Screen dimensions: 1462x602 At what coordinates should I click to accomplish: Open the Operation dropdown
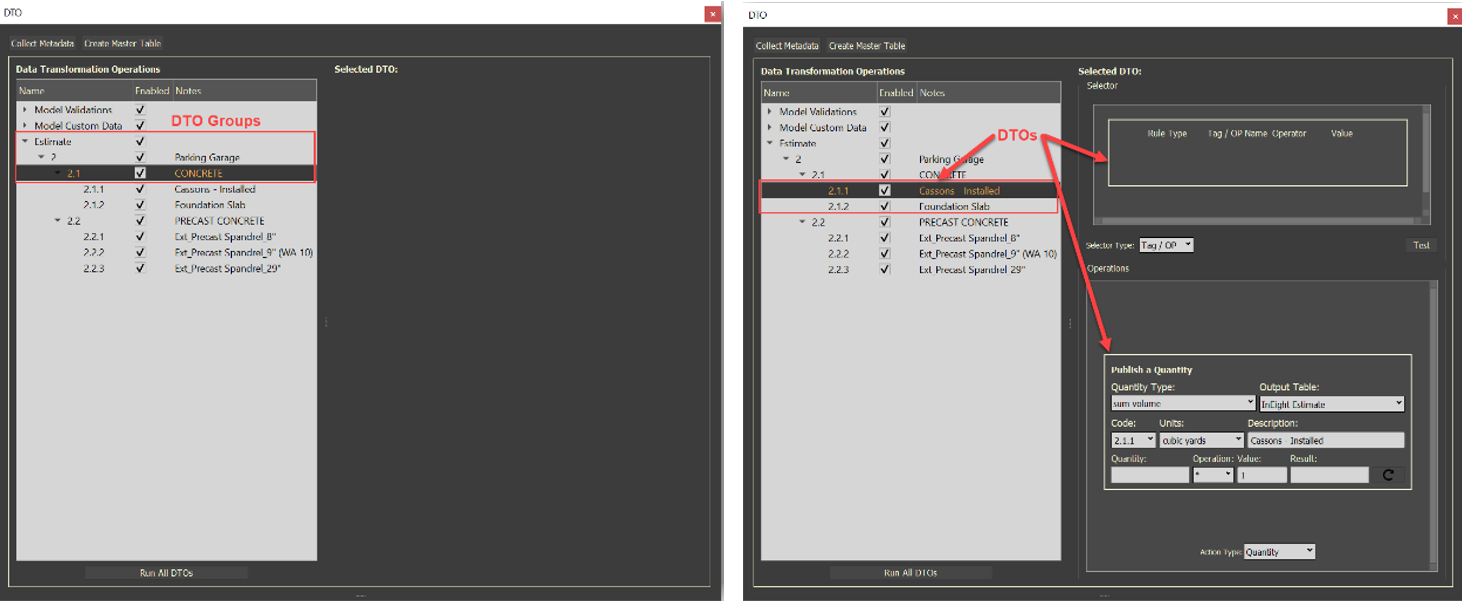pos(1213,476)
